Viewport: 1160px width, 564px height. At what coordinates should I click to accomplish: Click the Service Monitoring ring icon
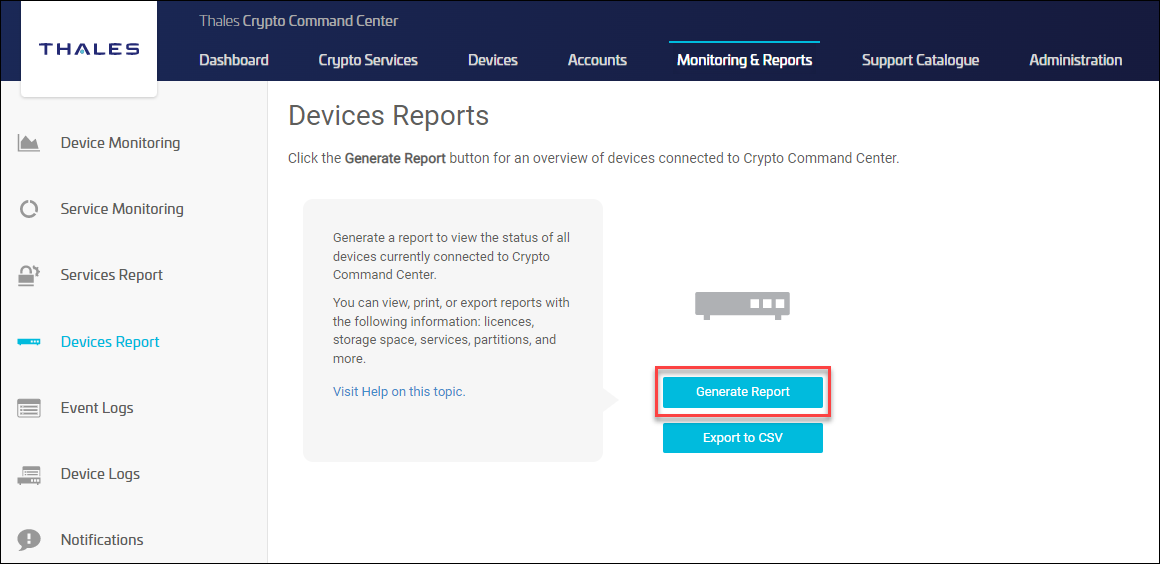click(29, 209)
